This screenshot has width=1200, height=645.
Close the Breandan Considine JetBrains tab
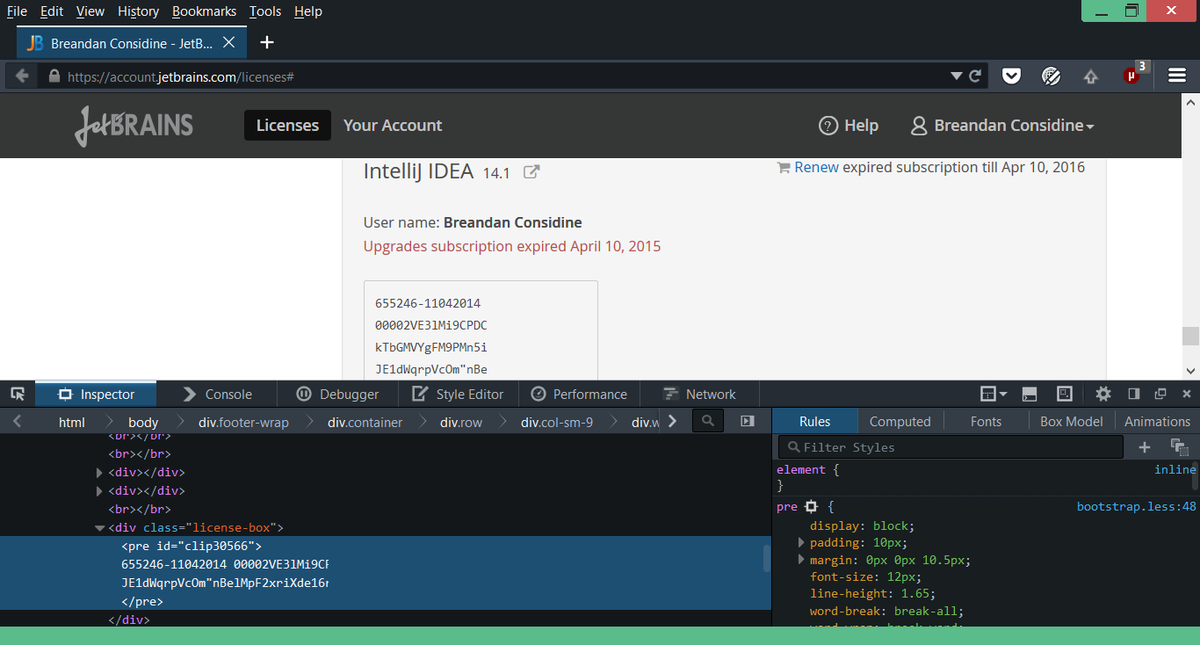click(x=228, y=43)
